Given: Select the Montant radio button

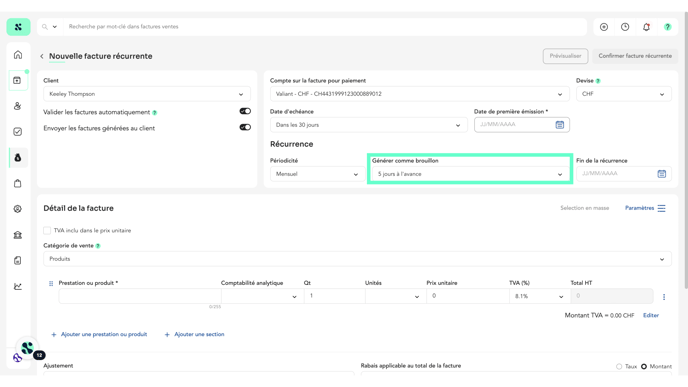Looking at the screenshot, I should [x=644, y=366].
